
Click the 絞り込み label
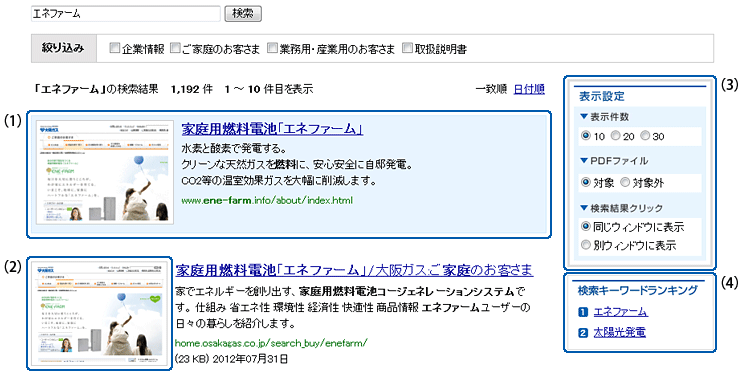(63, 48)
